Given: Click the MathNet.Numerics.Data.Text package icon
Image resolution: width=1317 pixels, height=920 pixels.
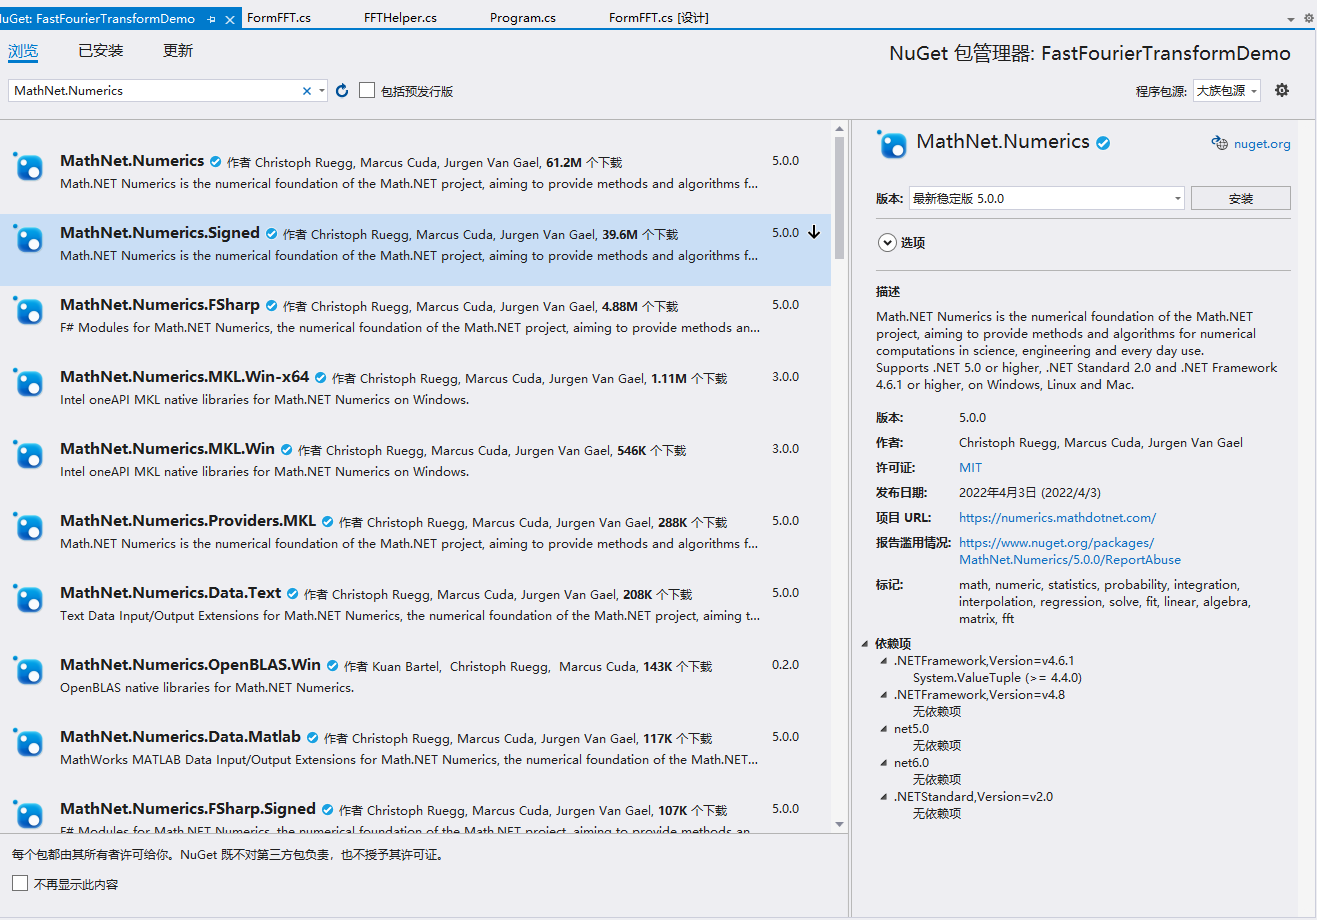Looking at the screenshot, I should (x=29, y=599).
